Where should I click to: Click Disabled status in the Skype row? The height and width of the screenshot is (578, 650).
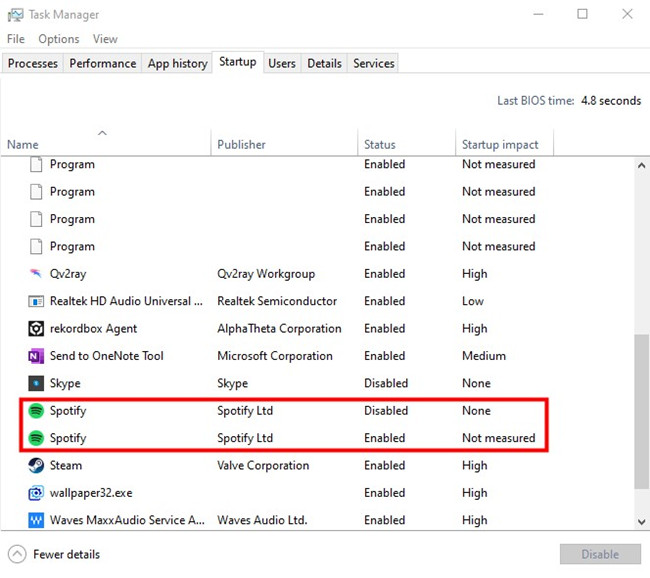(x=386, y=383)
